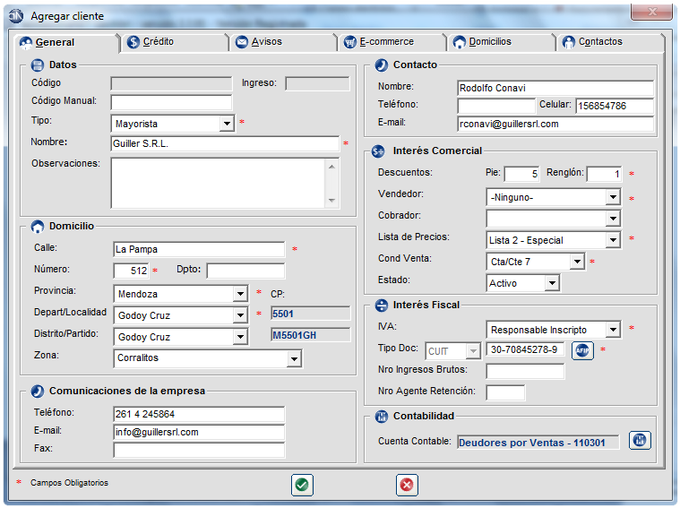The image size is (680, 508).
Task: Open the Crédito tab
Action: coord(176,42)
